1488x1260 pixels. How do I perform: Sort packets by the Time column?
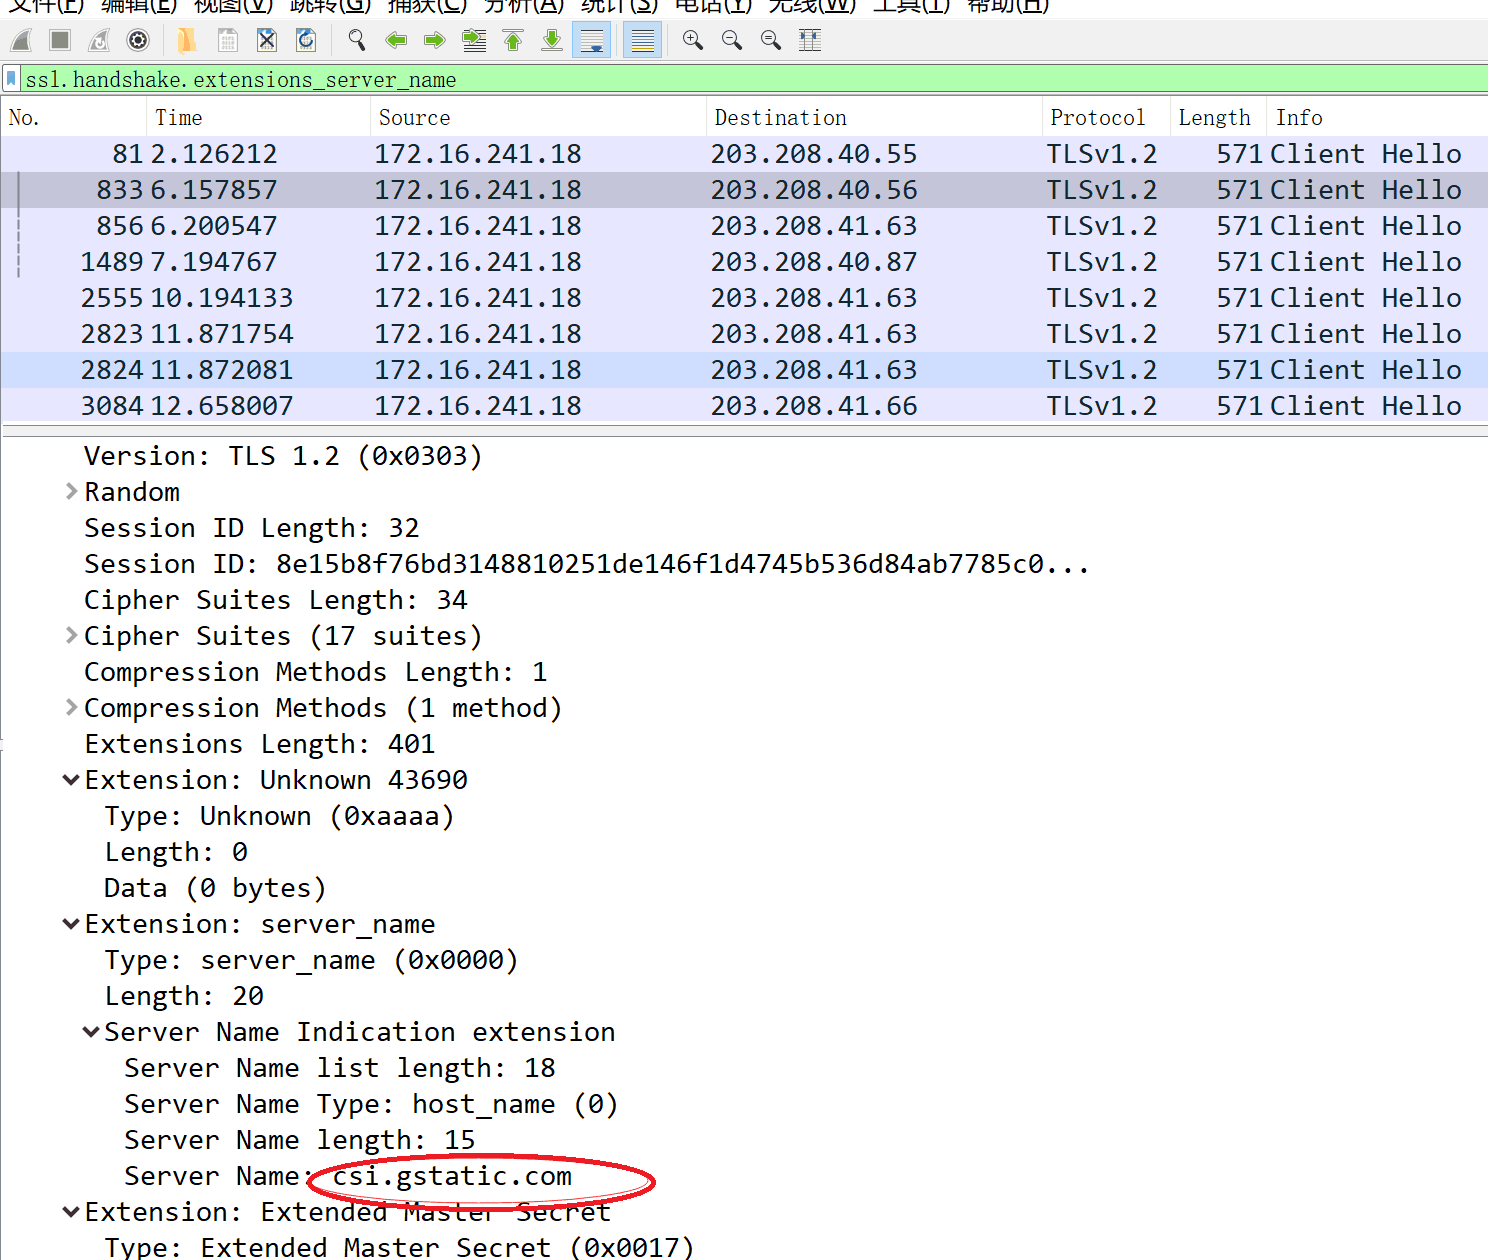click(259, 117)
